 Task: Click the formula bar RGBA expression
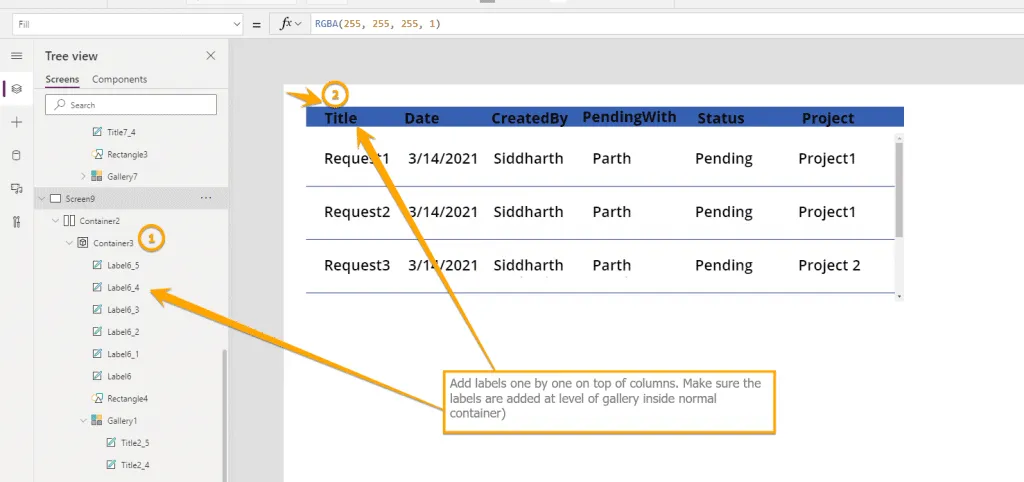(x=378, y=23)
